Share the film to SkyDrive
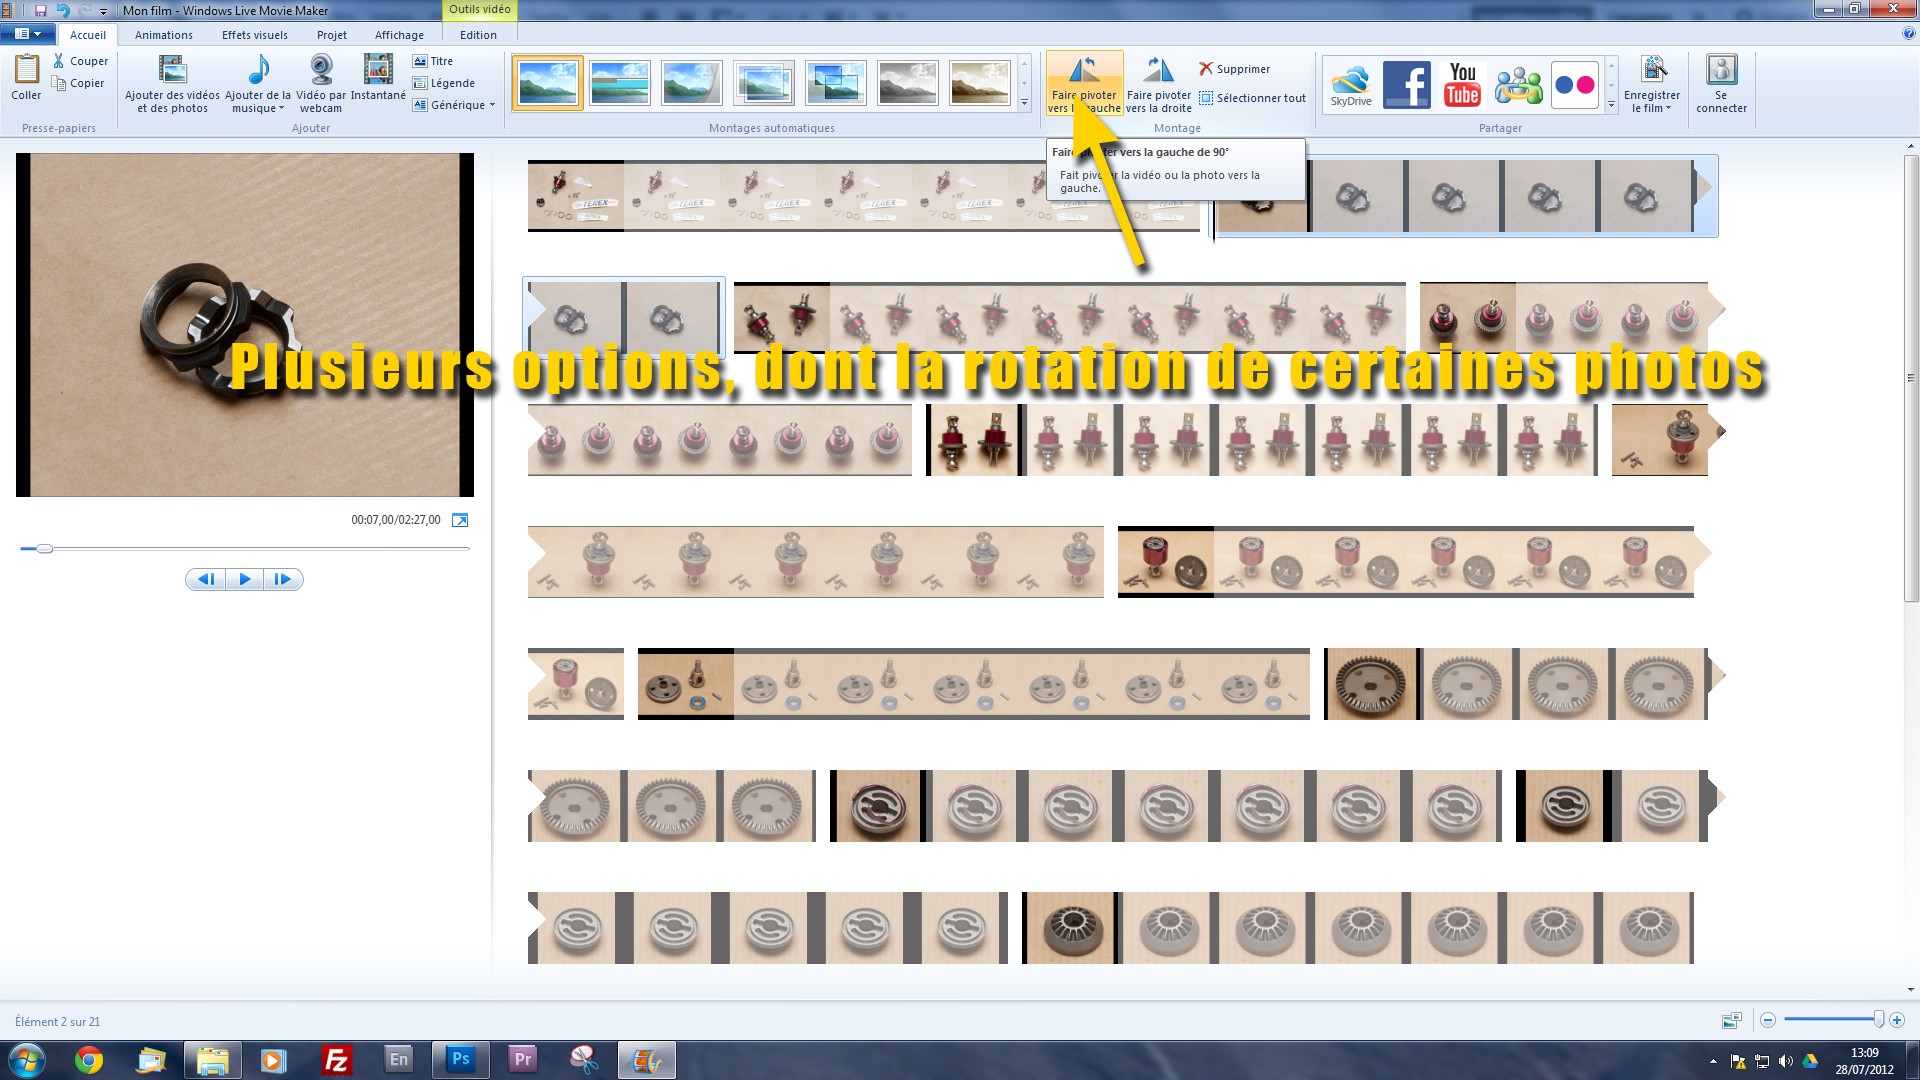Screen dimensions: 1920x1080 (x=1351, y=84)
